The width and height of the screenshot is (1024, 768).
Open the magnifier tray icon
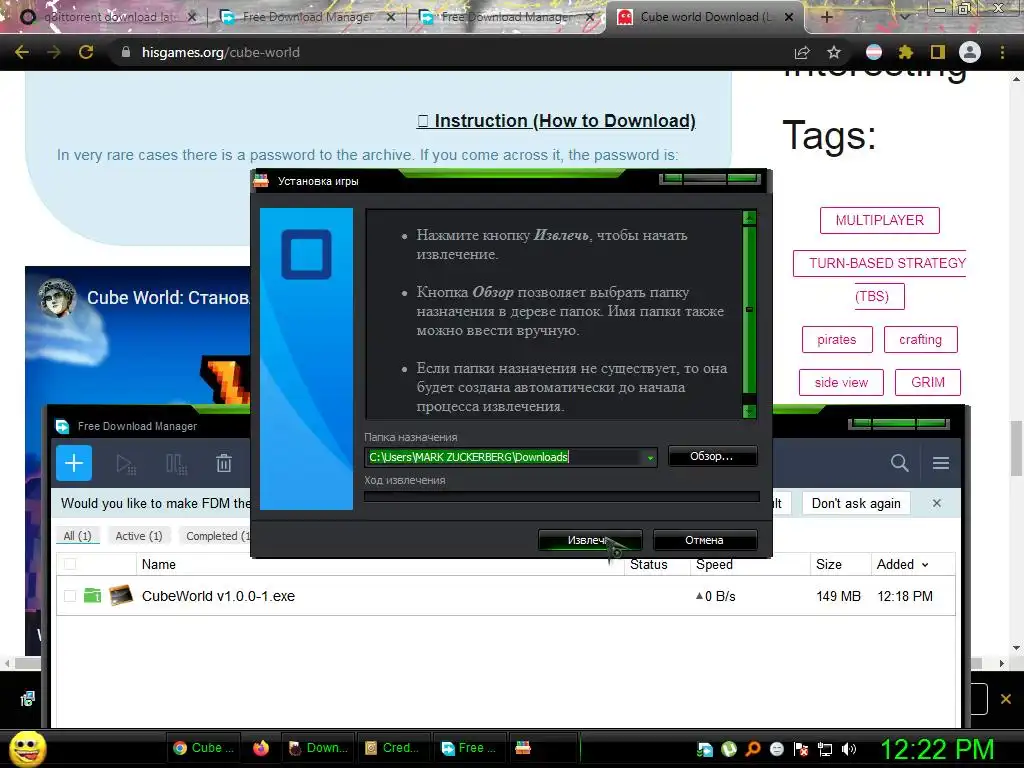[x=753, y=749]
